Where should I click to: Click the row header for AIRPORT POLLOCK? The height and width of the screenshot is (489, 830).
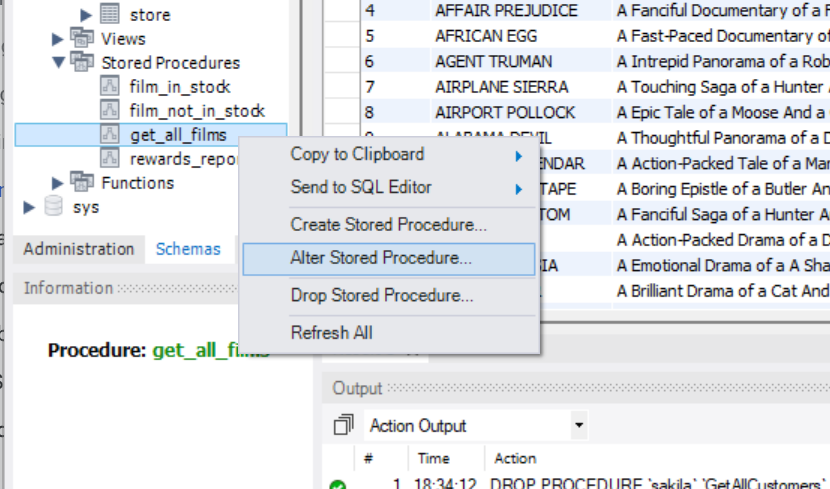click(x=341, y=112)
